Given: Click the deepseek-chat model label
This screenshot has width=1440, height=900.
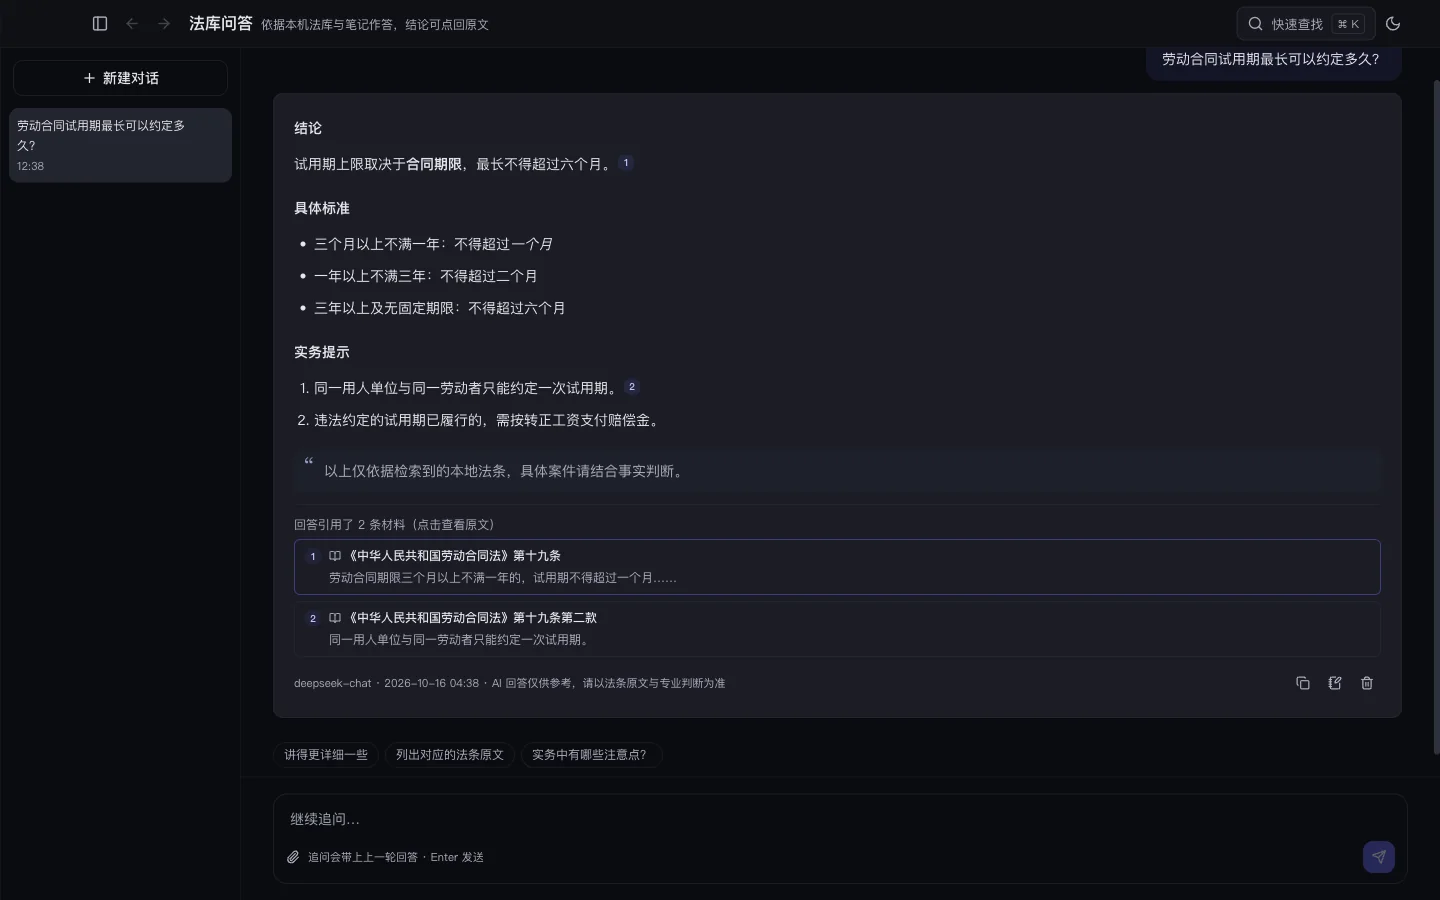Looking at the screenshot, I should [332, 683].
